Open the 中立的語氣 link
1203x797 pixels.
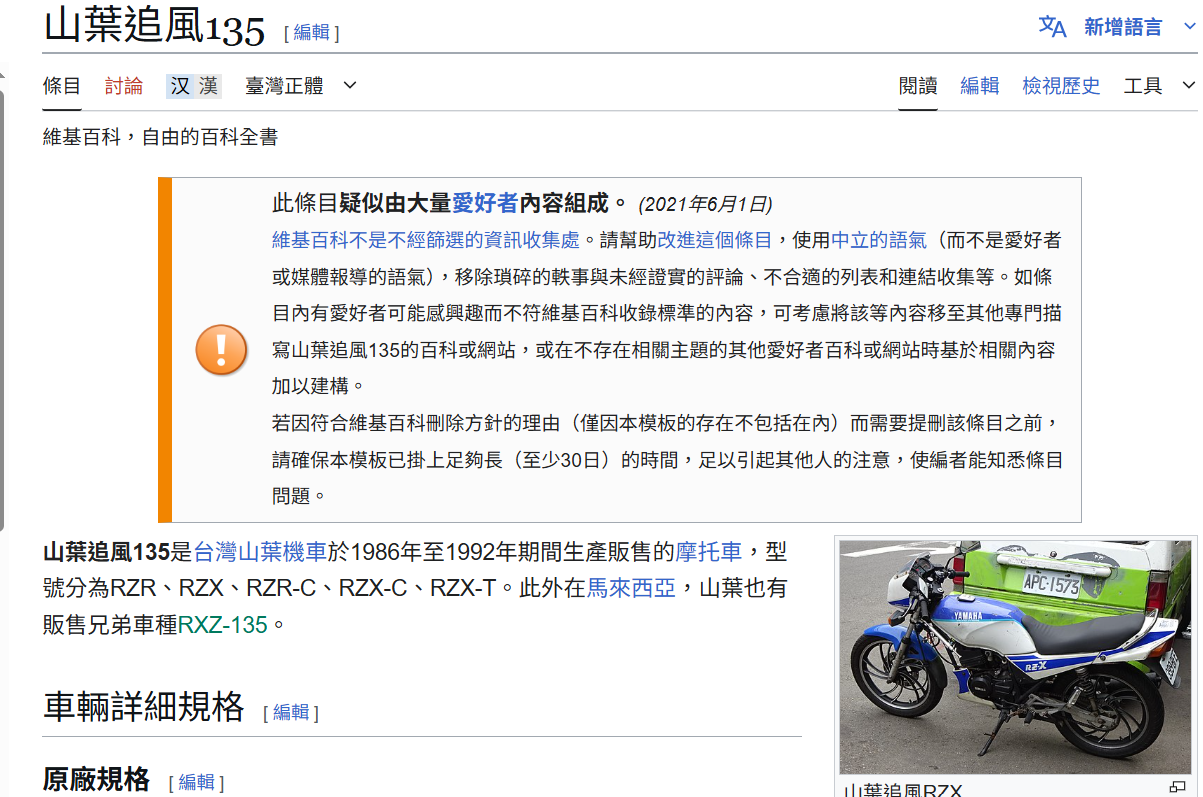click(x=879, y=240)
